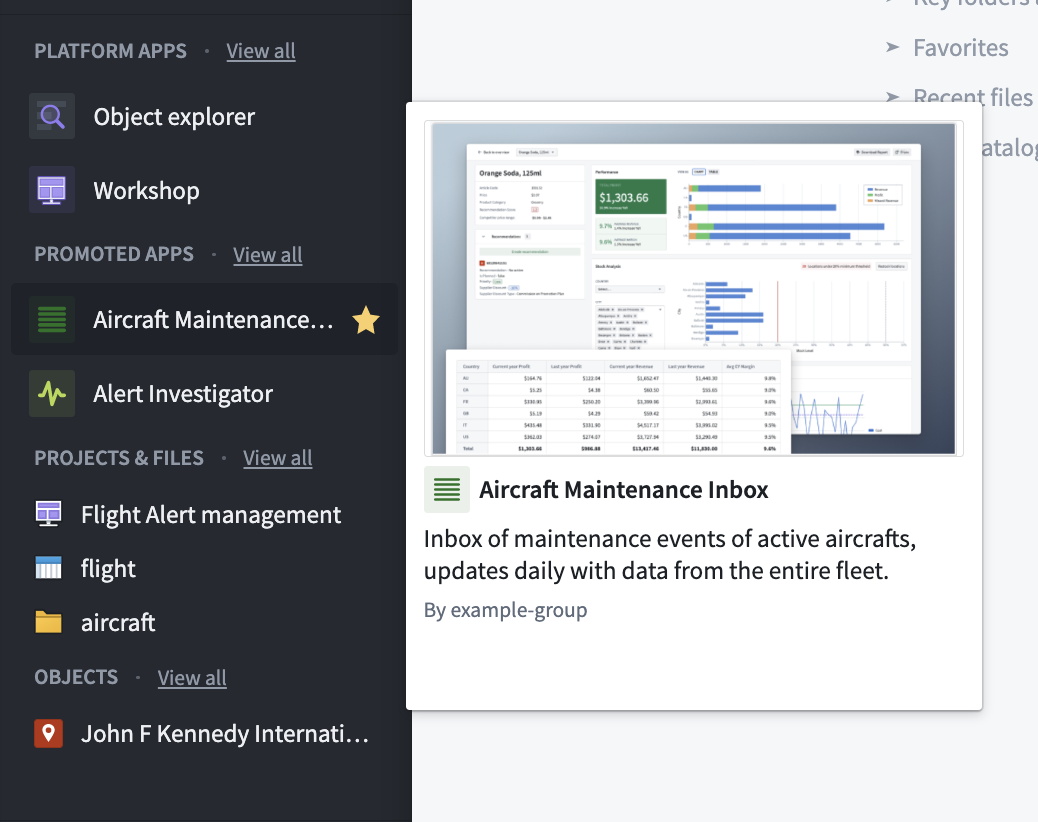The width and height of the screenshot is (1038, 822).
Task: Open the Object explorer magnifier icon
Action: 52,116
